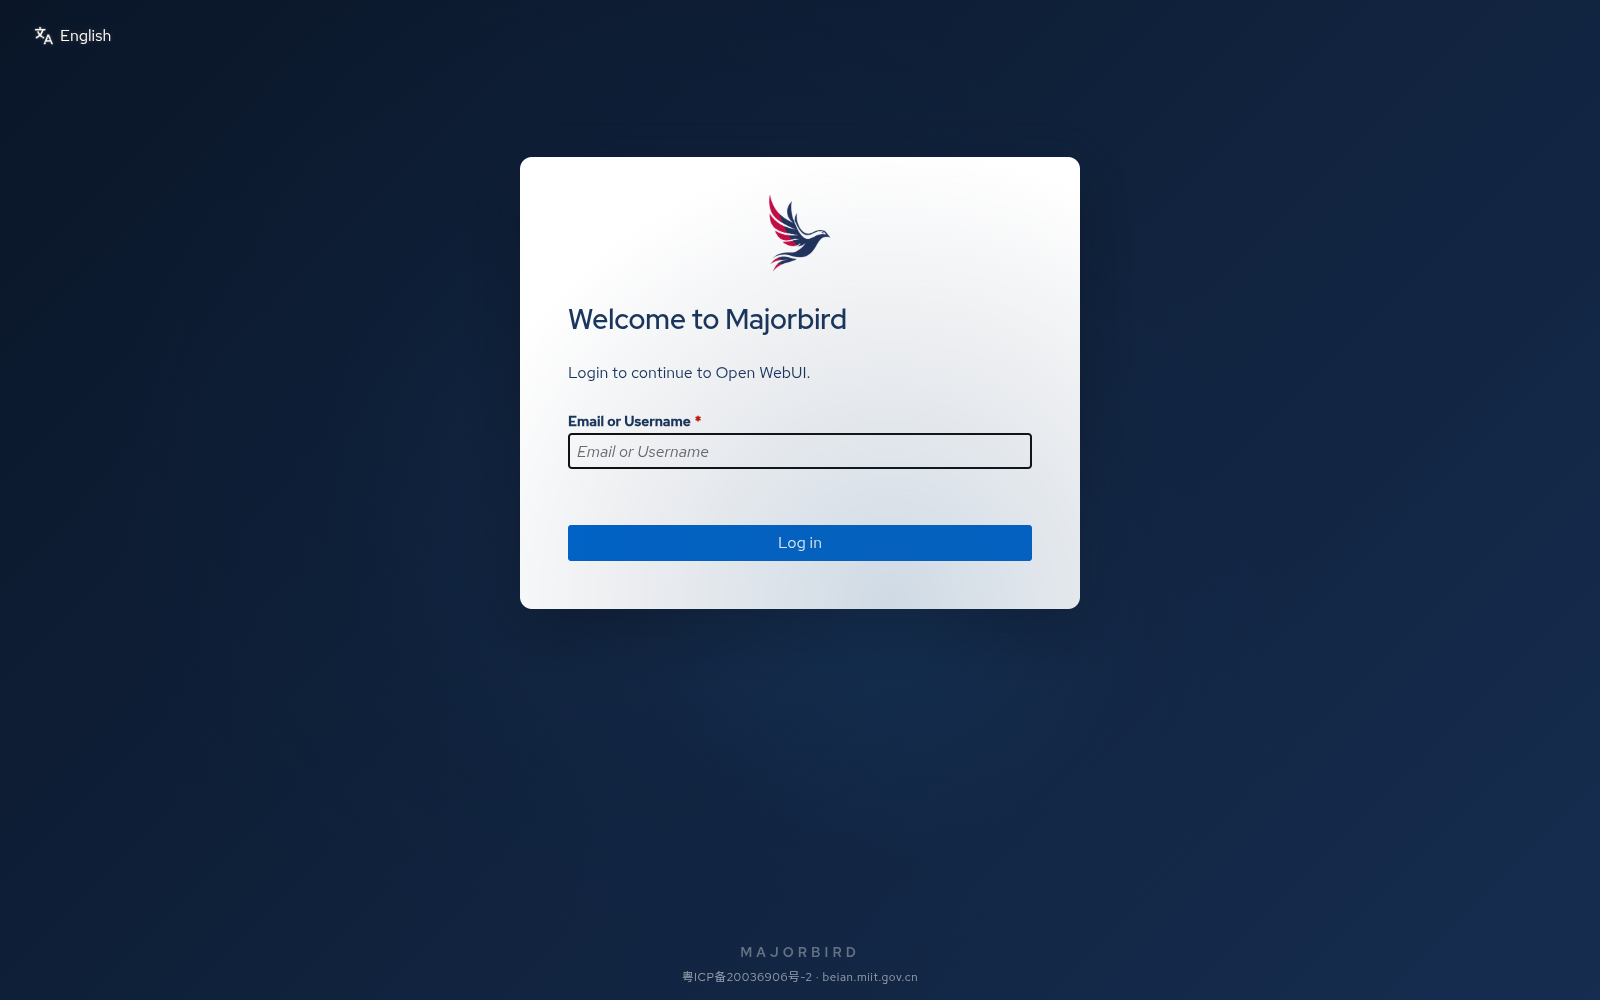Open the English language selector
The height and width of the screenshot is (1000, 1600).
pos(73,36)
